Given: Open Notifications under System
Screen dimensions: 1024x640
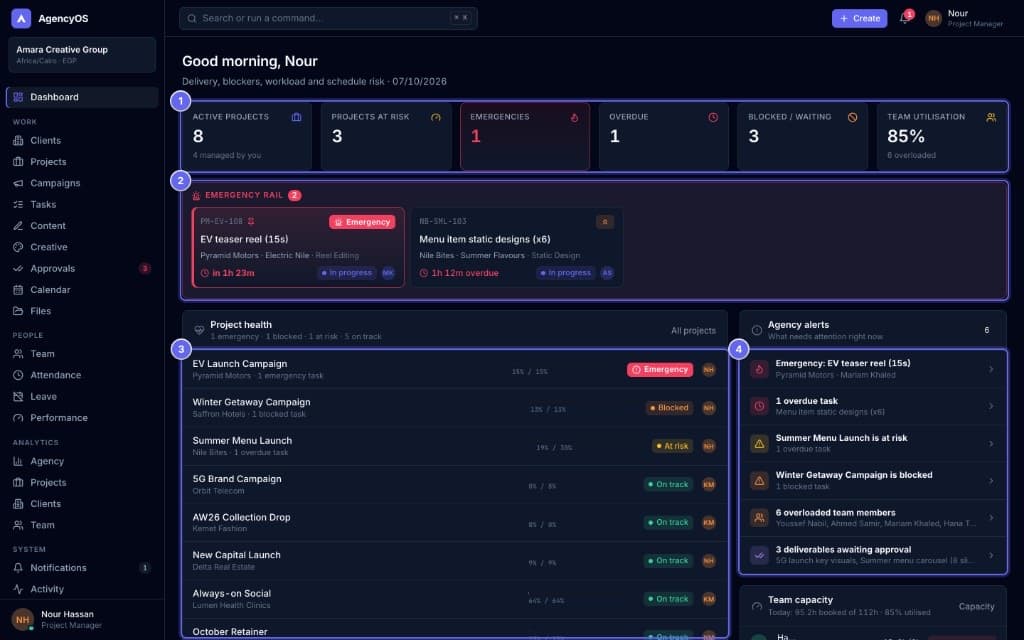Looking at the screenshot, I should (x=82, y=568).
